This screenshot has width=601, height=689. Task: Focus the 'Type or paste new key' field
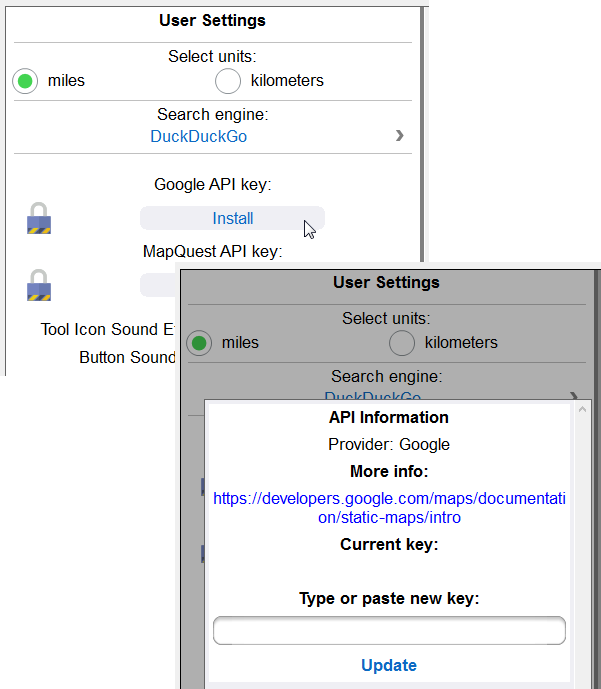[389, 630]
